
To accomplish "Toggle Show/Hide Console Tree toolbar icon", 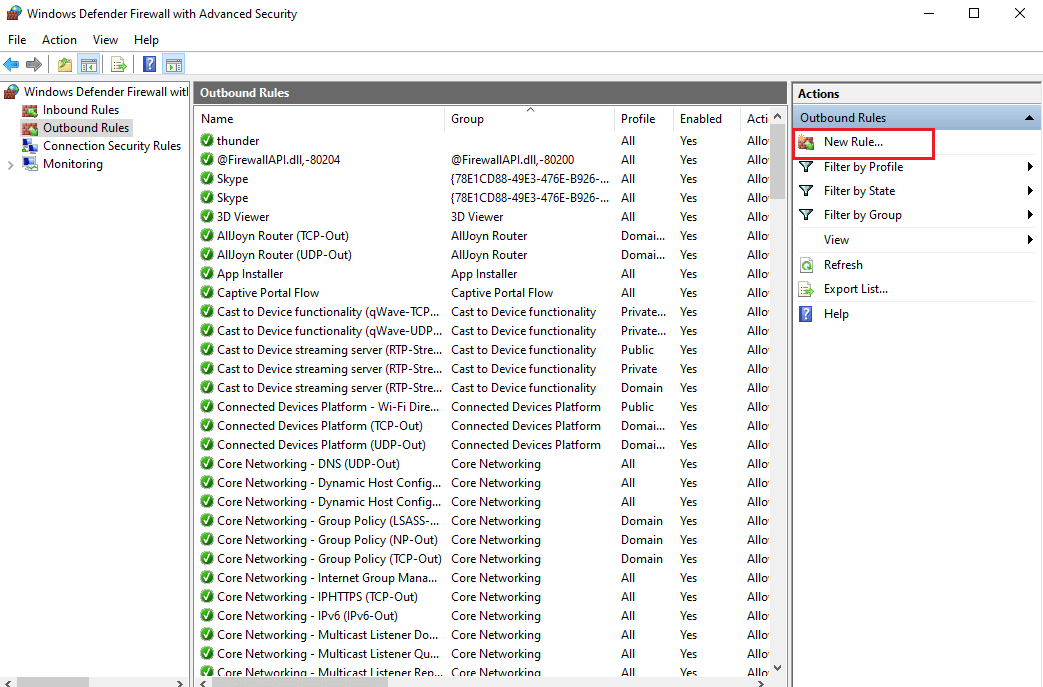I will pos(88,65).
